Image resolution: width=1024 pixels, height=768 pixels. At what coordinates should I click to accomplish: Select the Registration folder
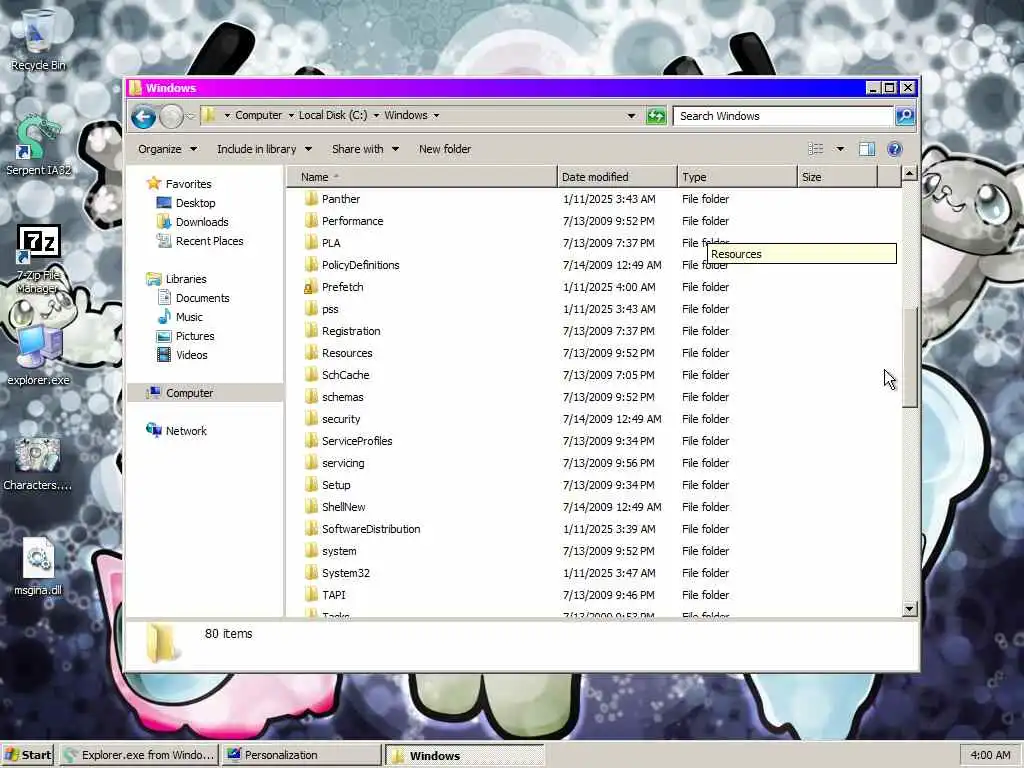[351, 331]
